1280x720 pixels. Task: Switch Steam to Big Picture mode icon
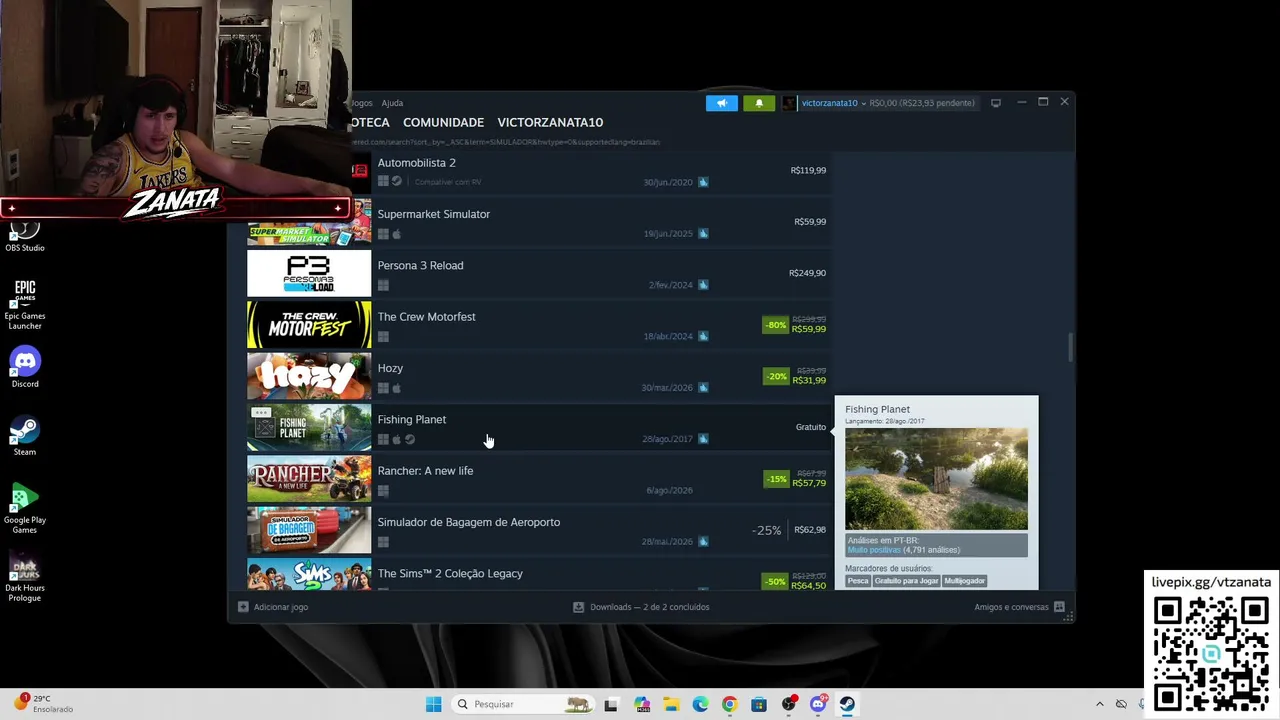[x=995, y=103]
